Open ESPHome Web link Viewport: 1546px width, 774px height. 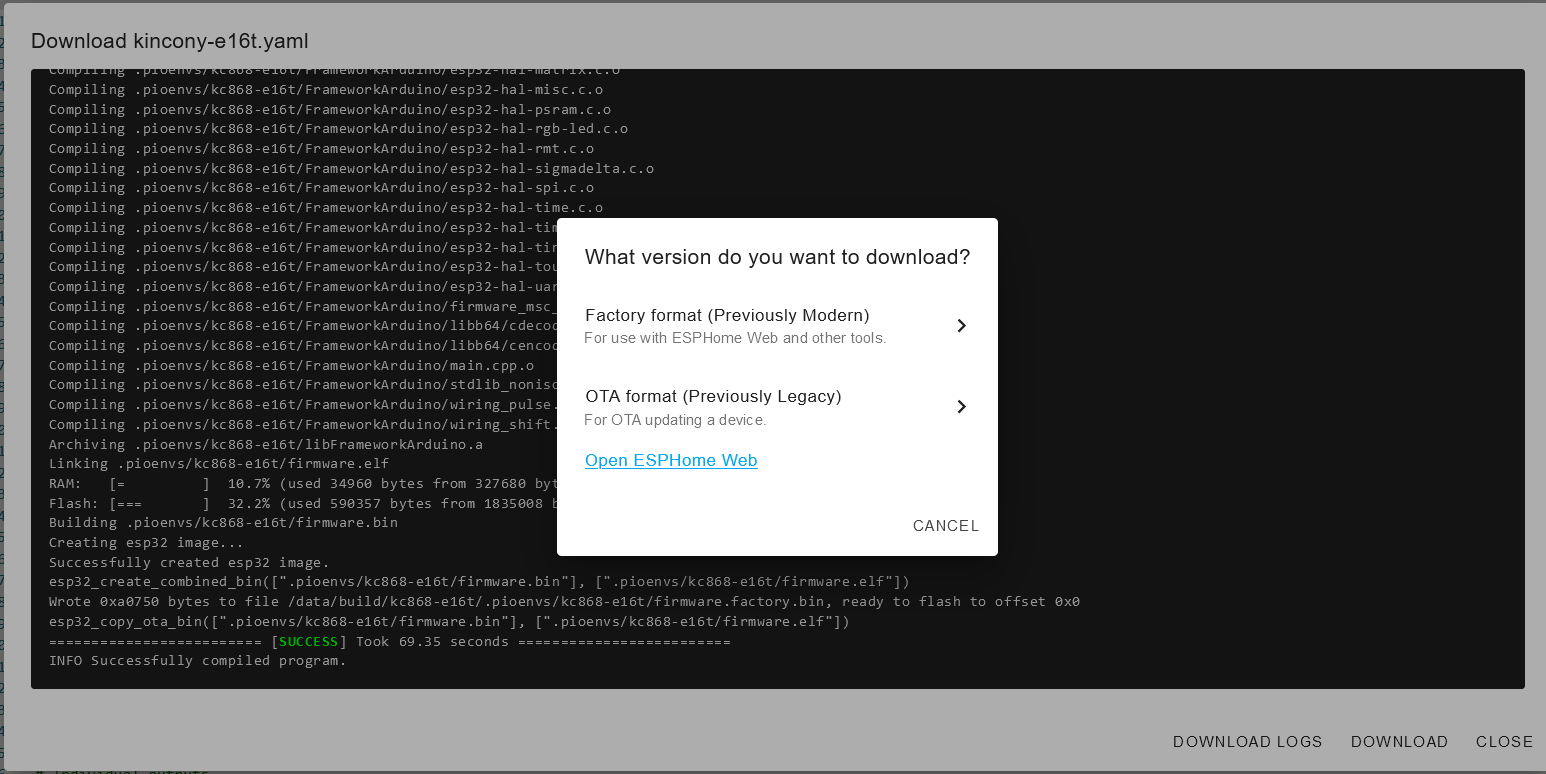(x=671, y=460)
